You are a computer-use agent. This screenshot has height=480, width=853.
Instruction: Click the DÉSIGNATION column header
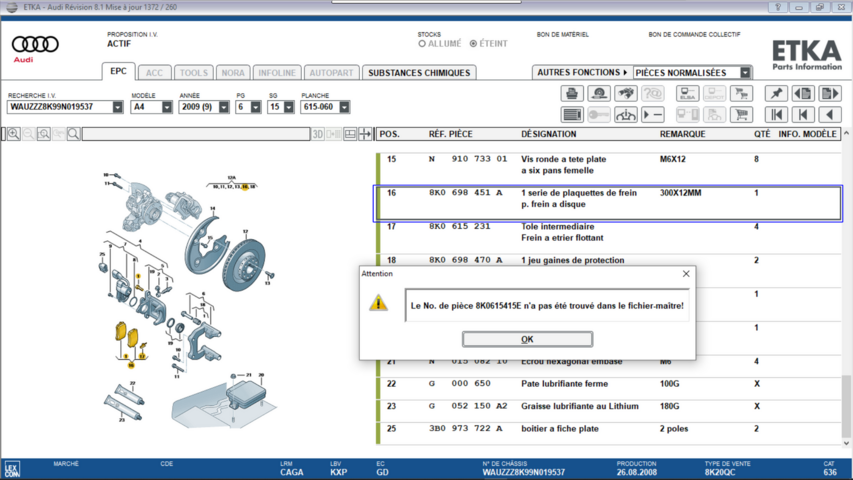coord(548,134)
